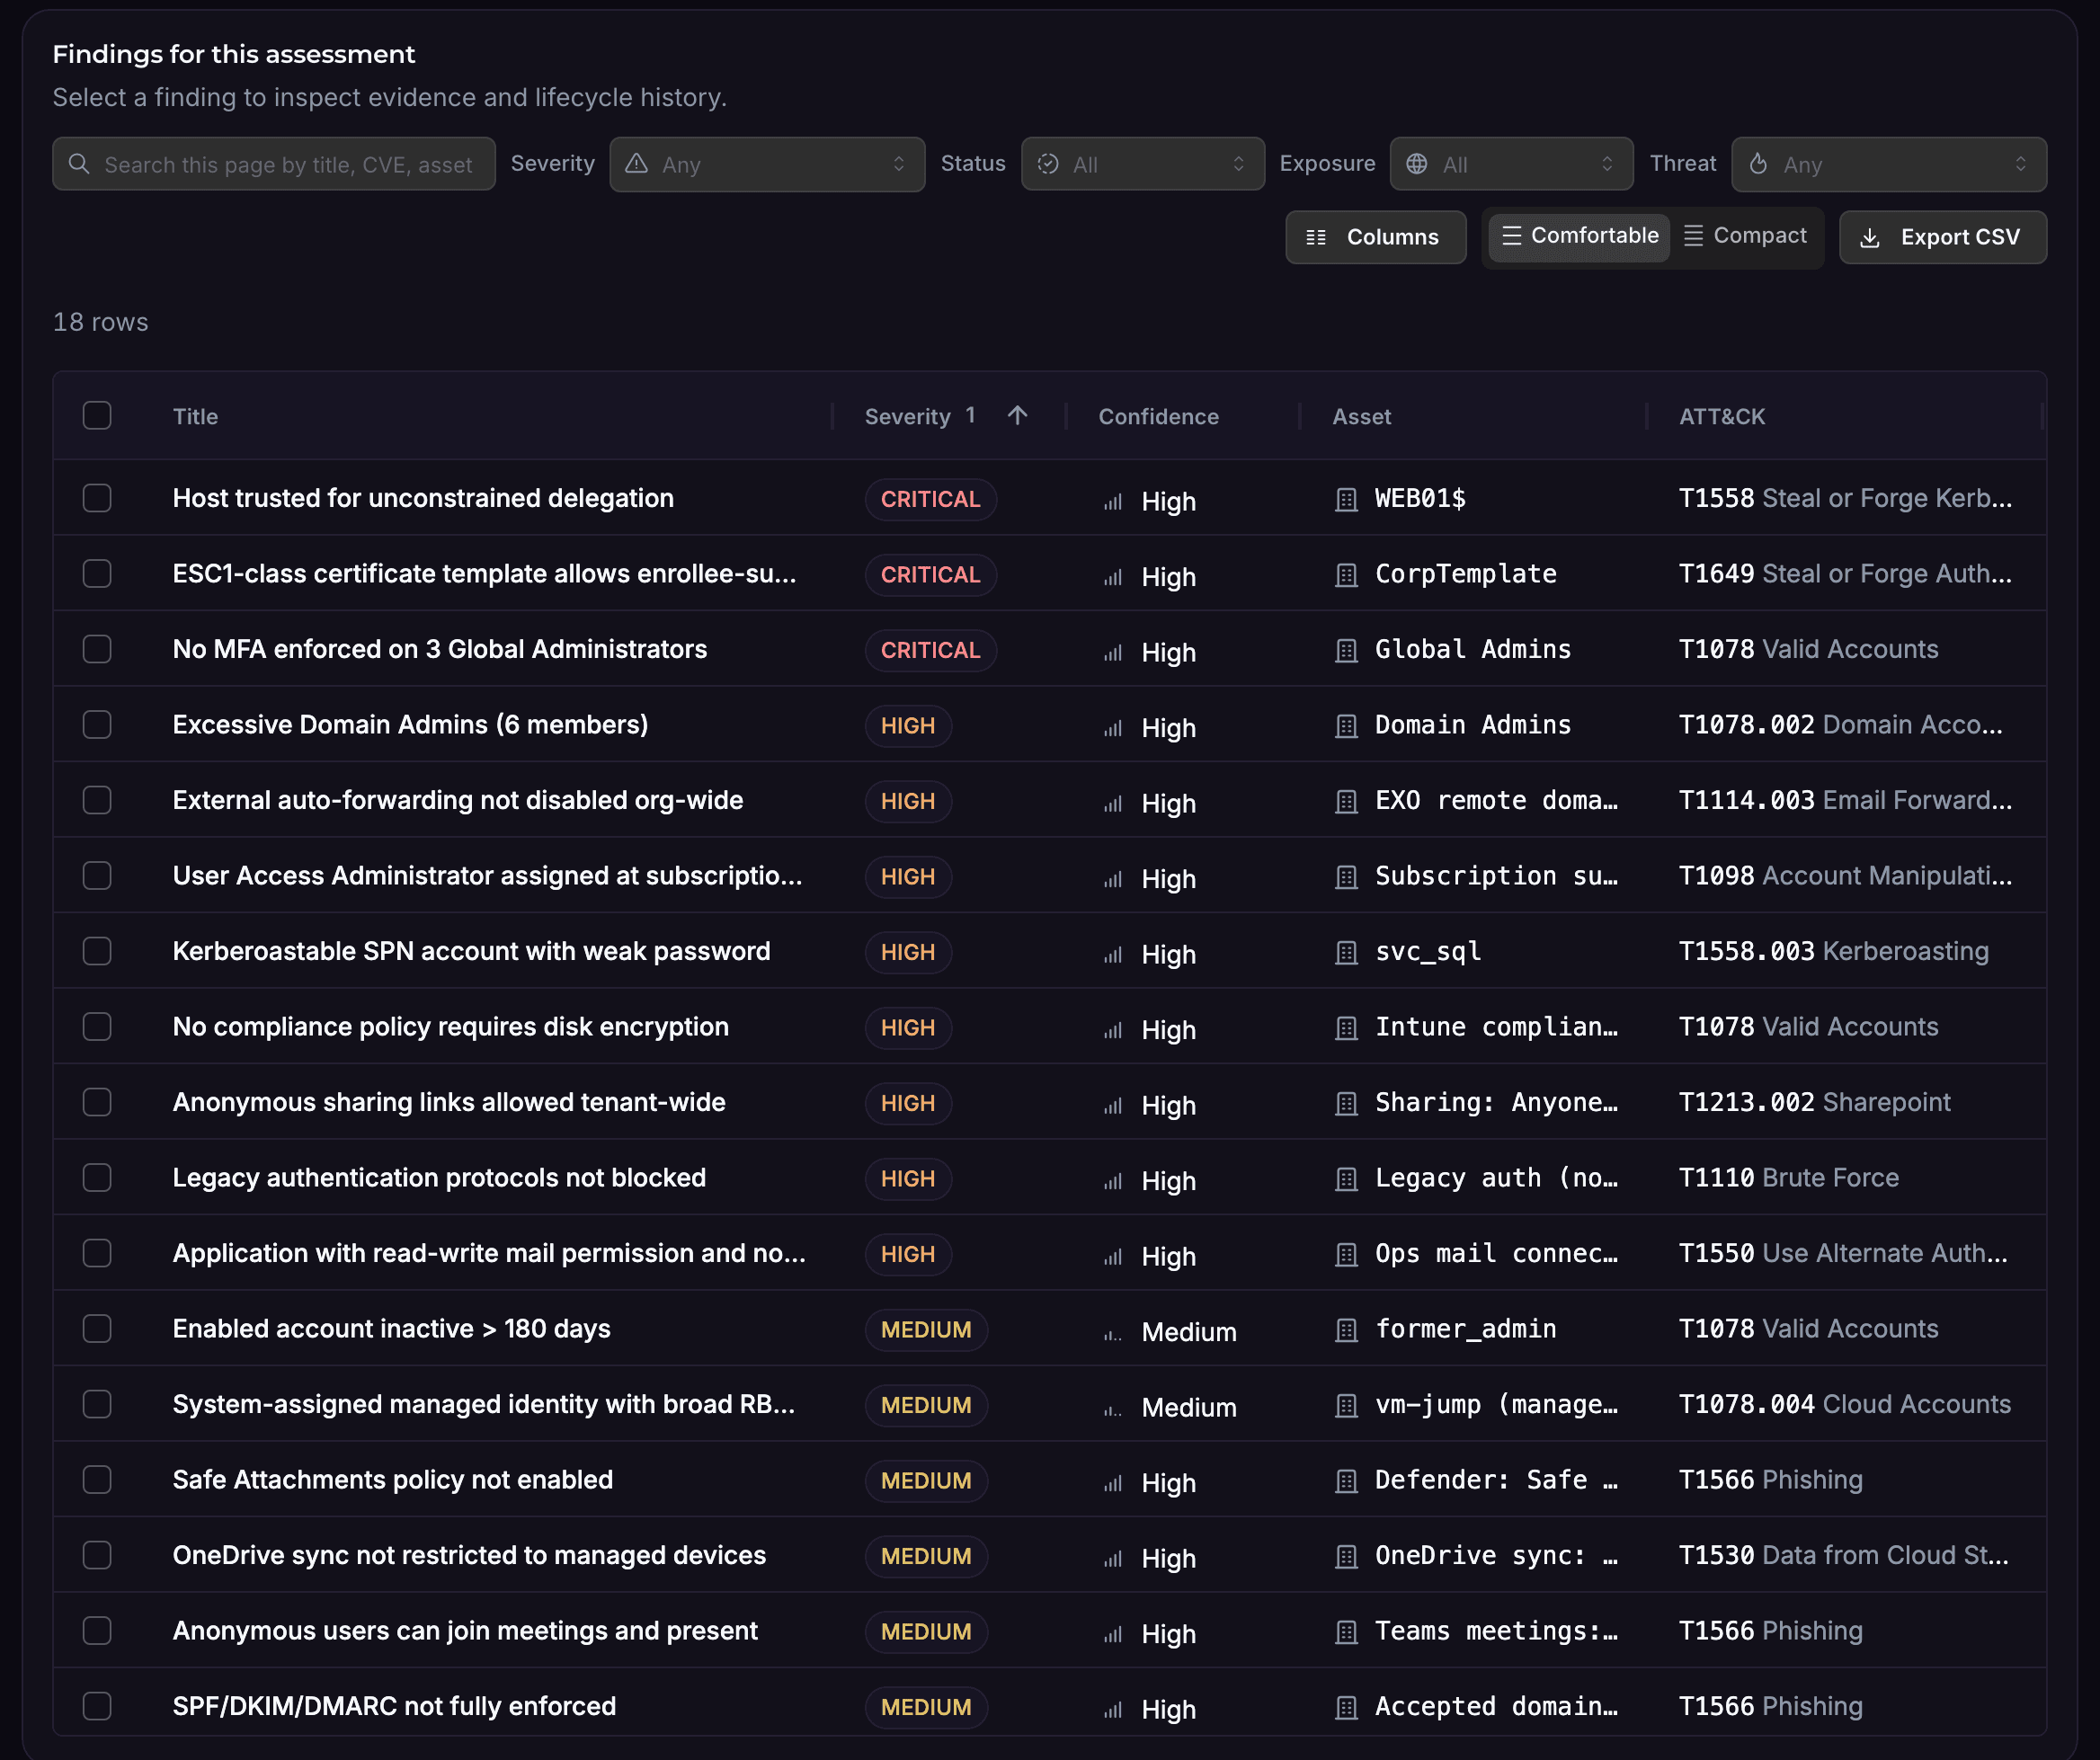Click the search magnifier icon

click(x=79, y=164)
